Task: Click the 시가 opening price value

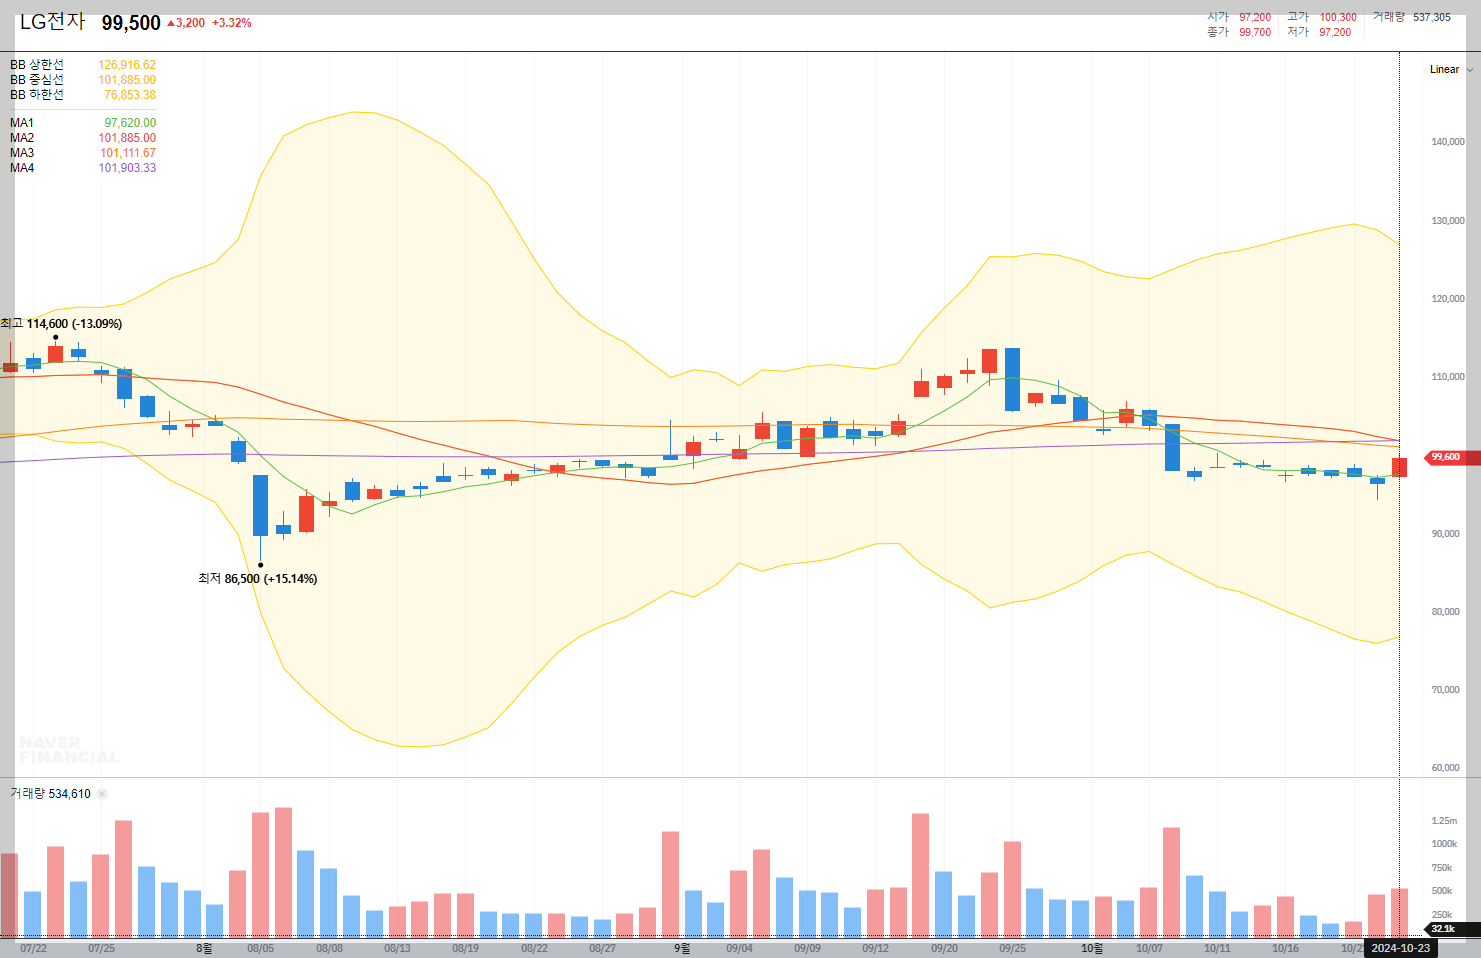Action: click(1255, 17)
